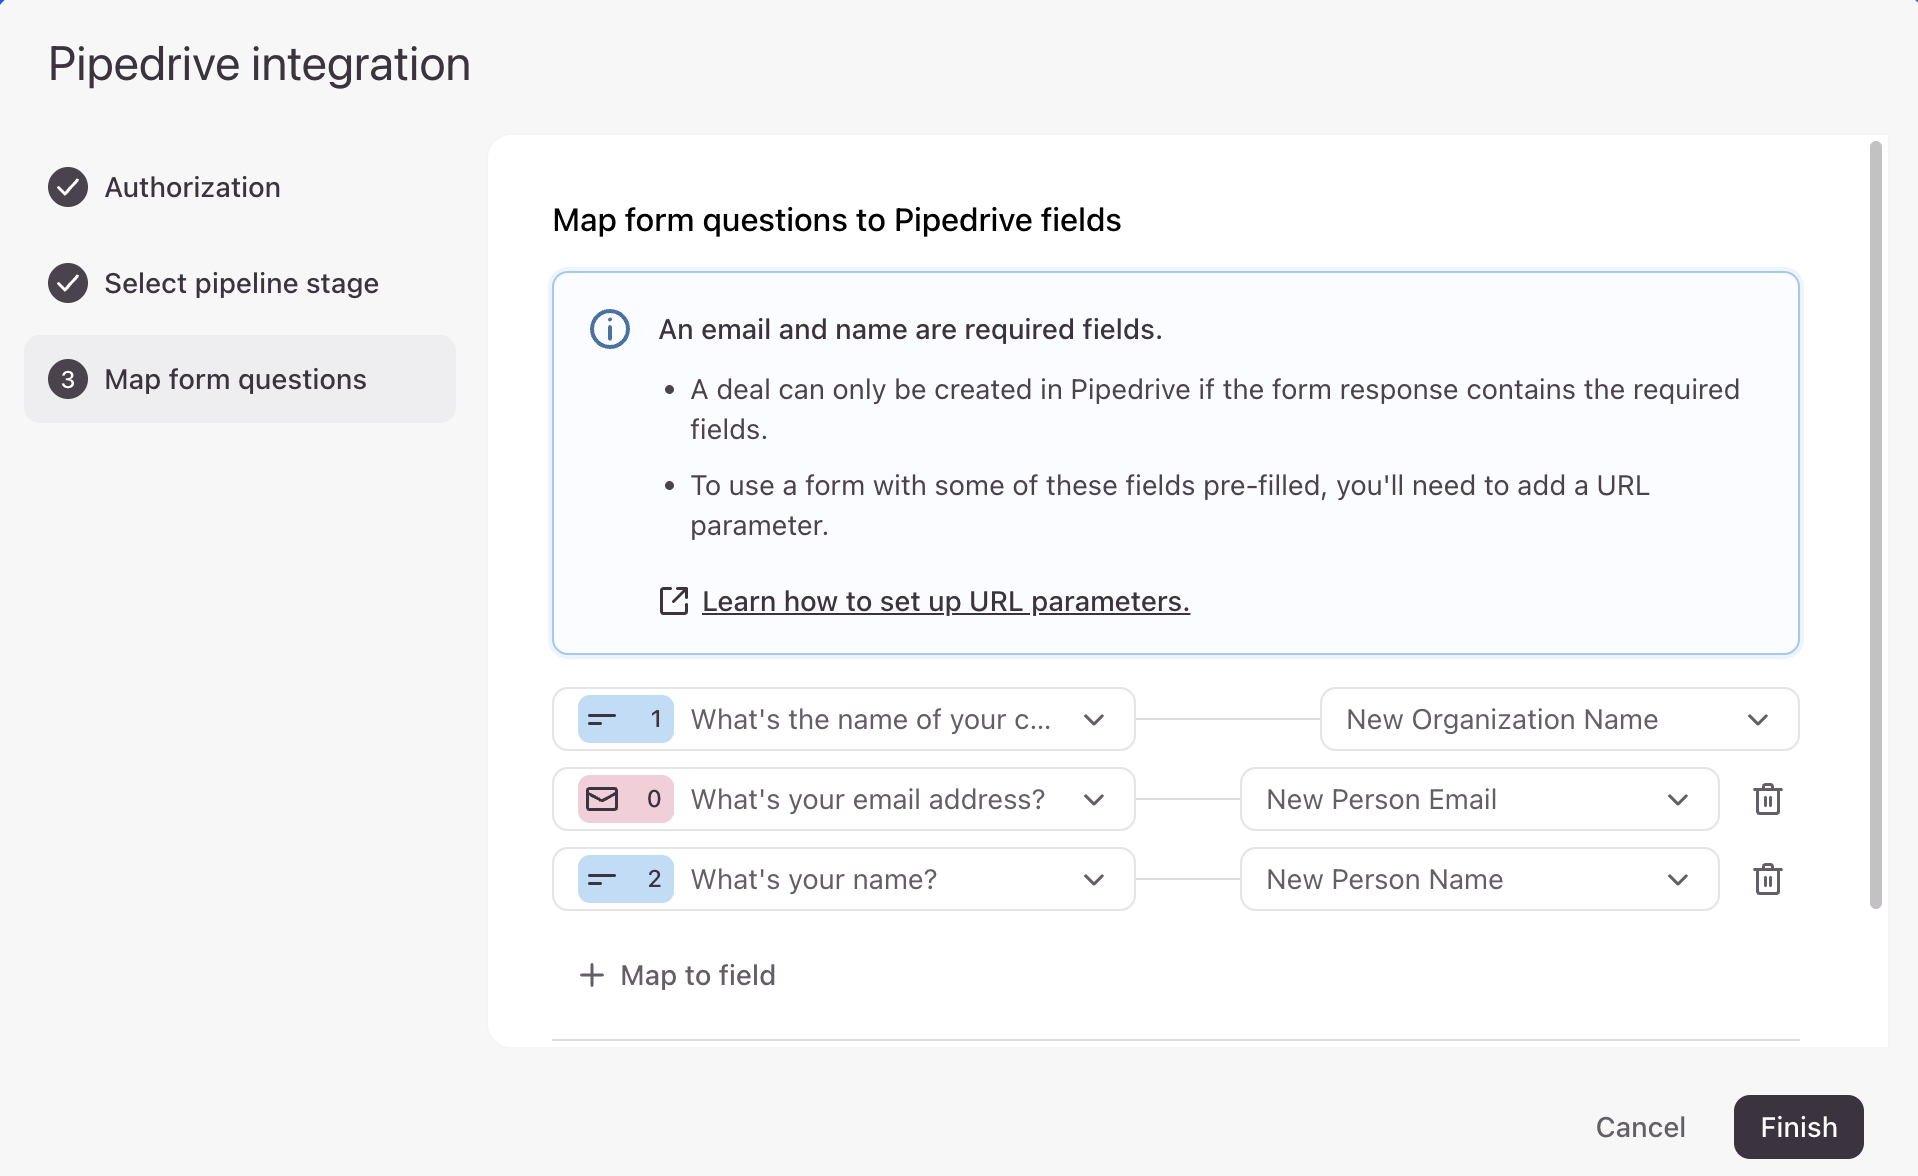
Task: Open the company name question dropdown
Action: (844, 719)
